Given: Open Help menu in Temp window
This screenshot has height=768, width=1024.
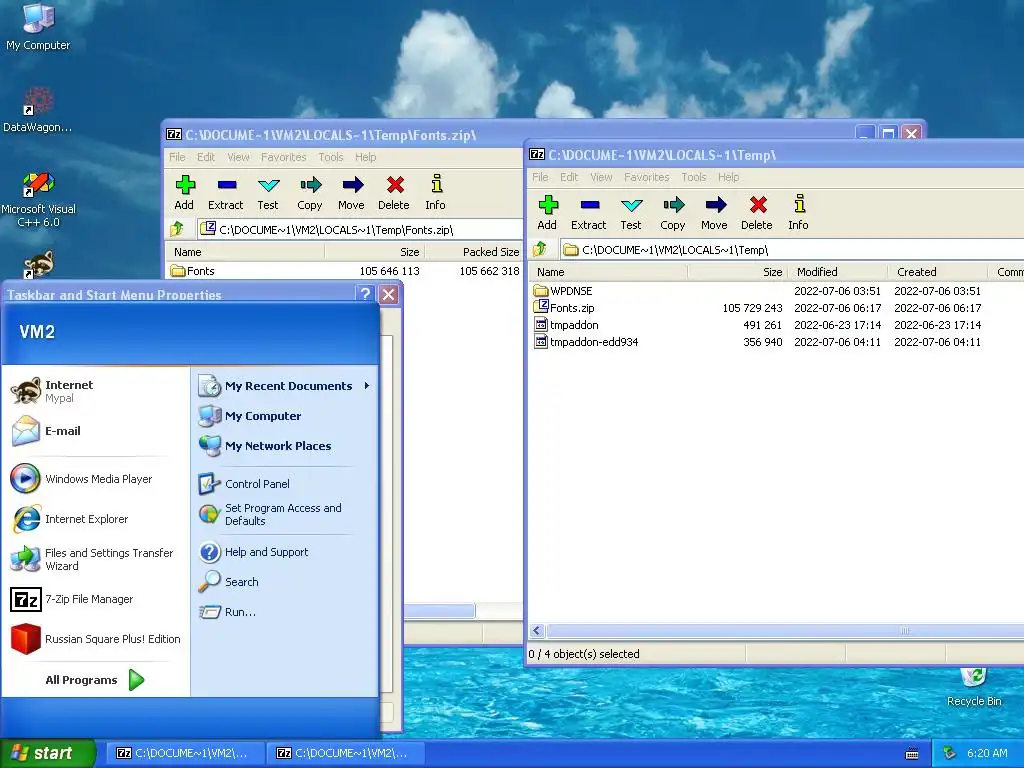Looking at the screenshot, I should [x=728, y=177].
